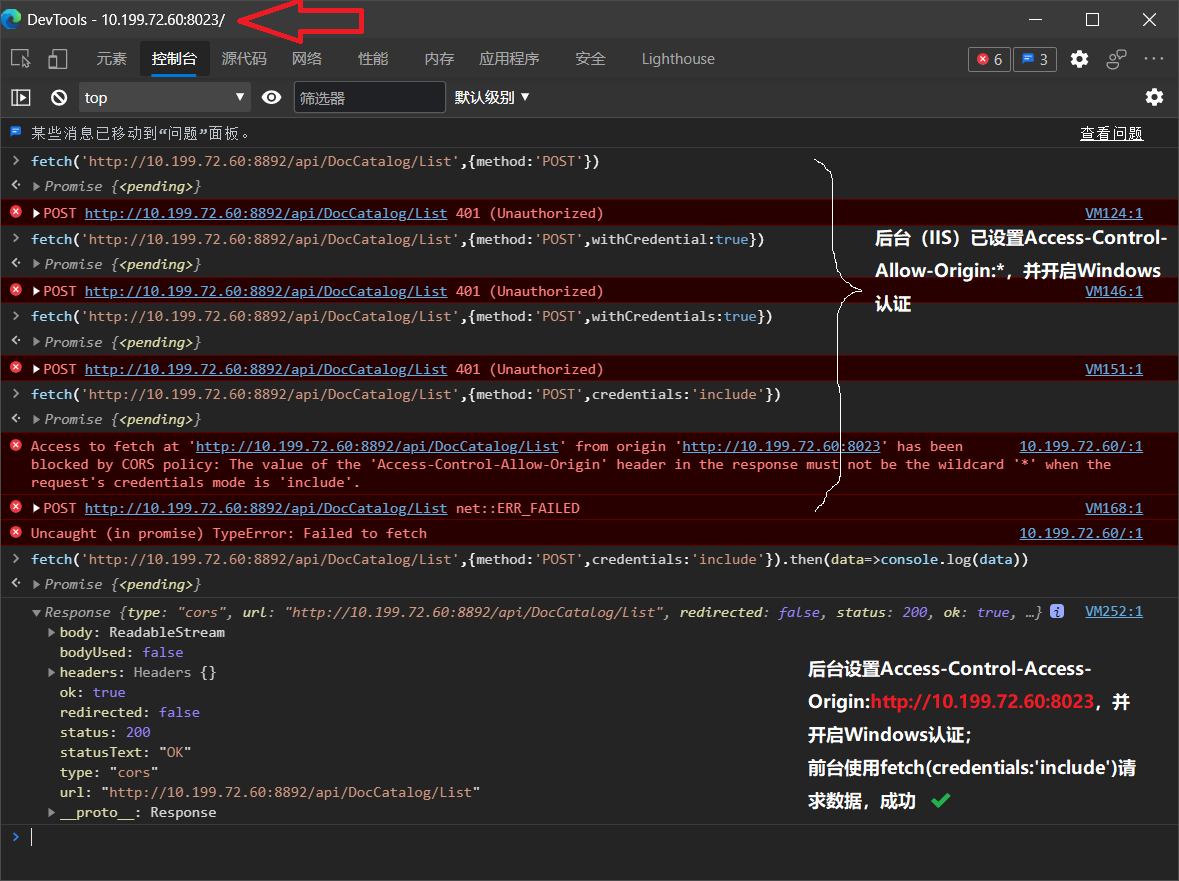Select the 控制台 tab

pyautogui.click(x=174, y=59)
